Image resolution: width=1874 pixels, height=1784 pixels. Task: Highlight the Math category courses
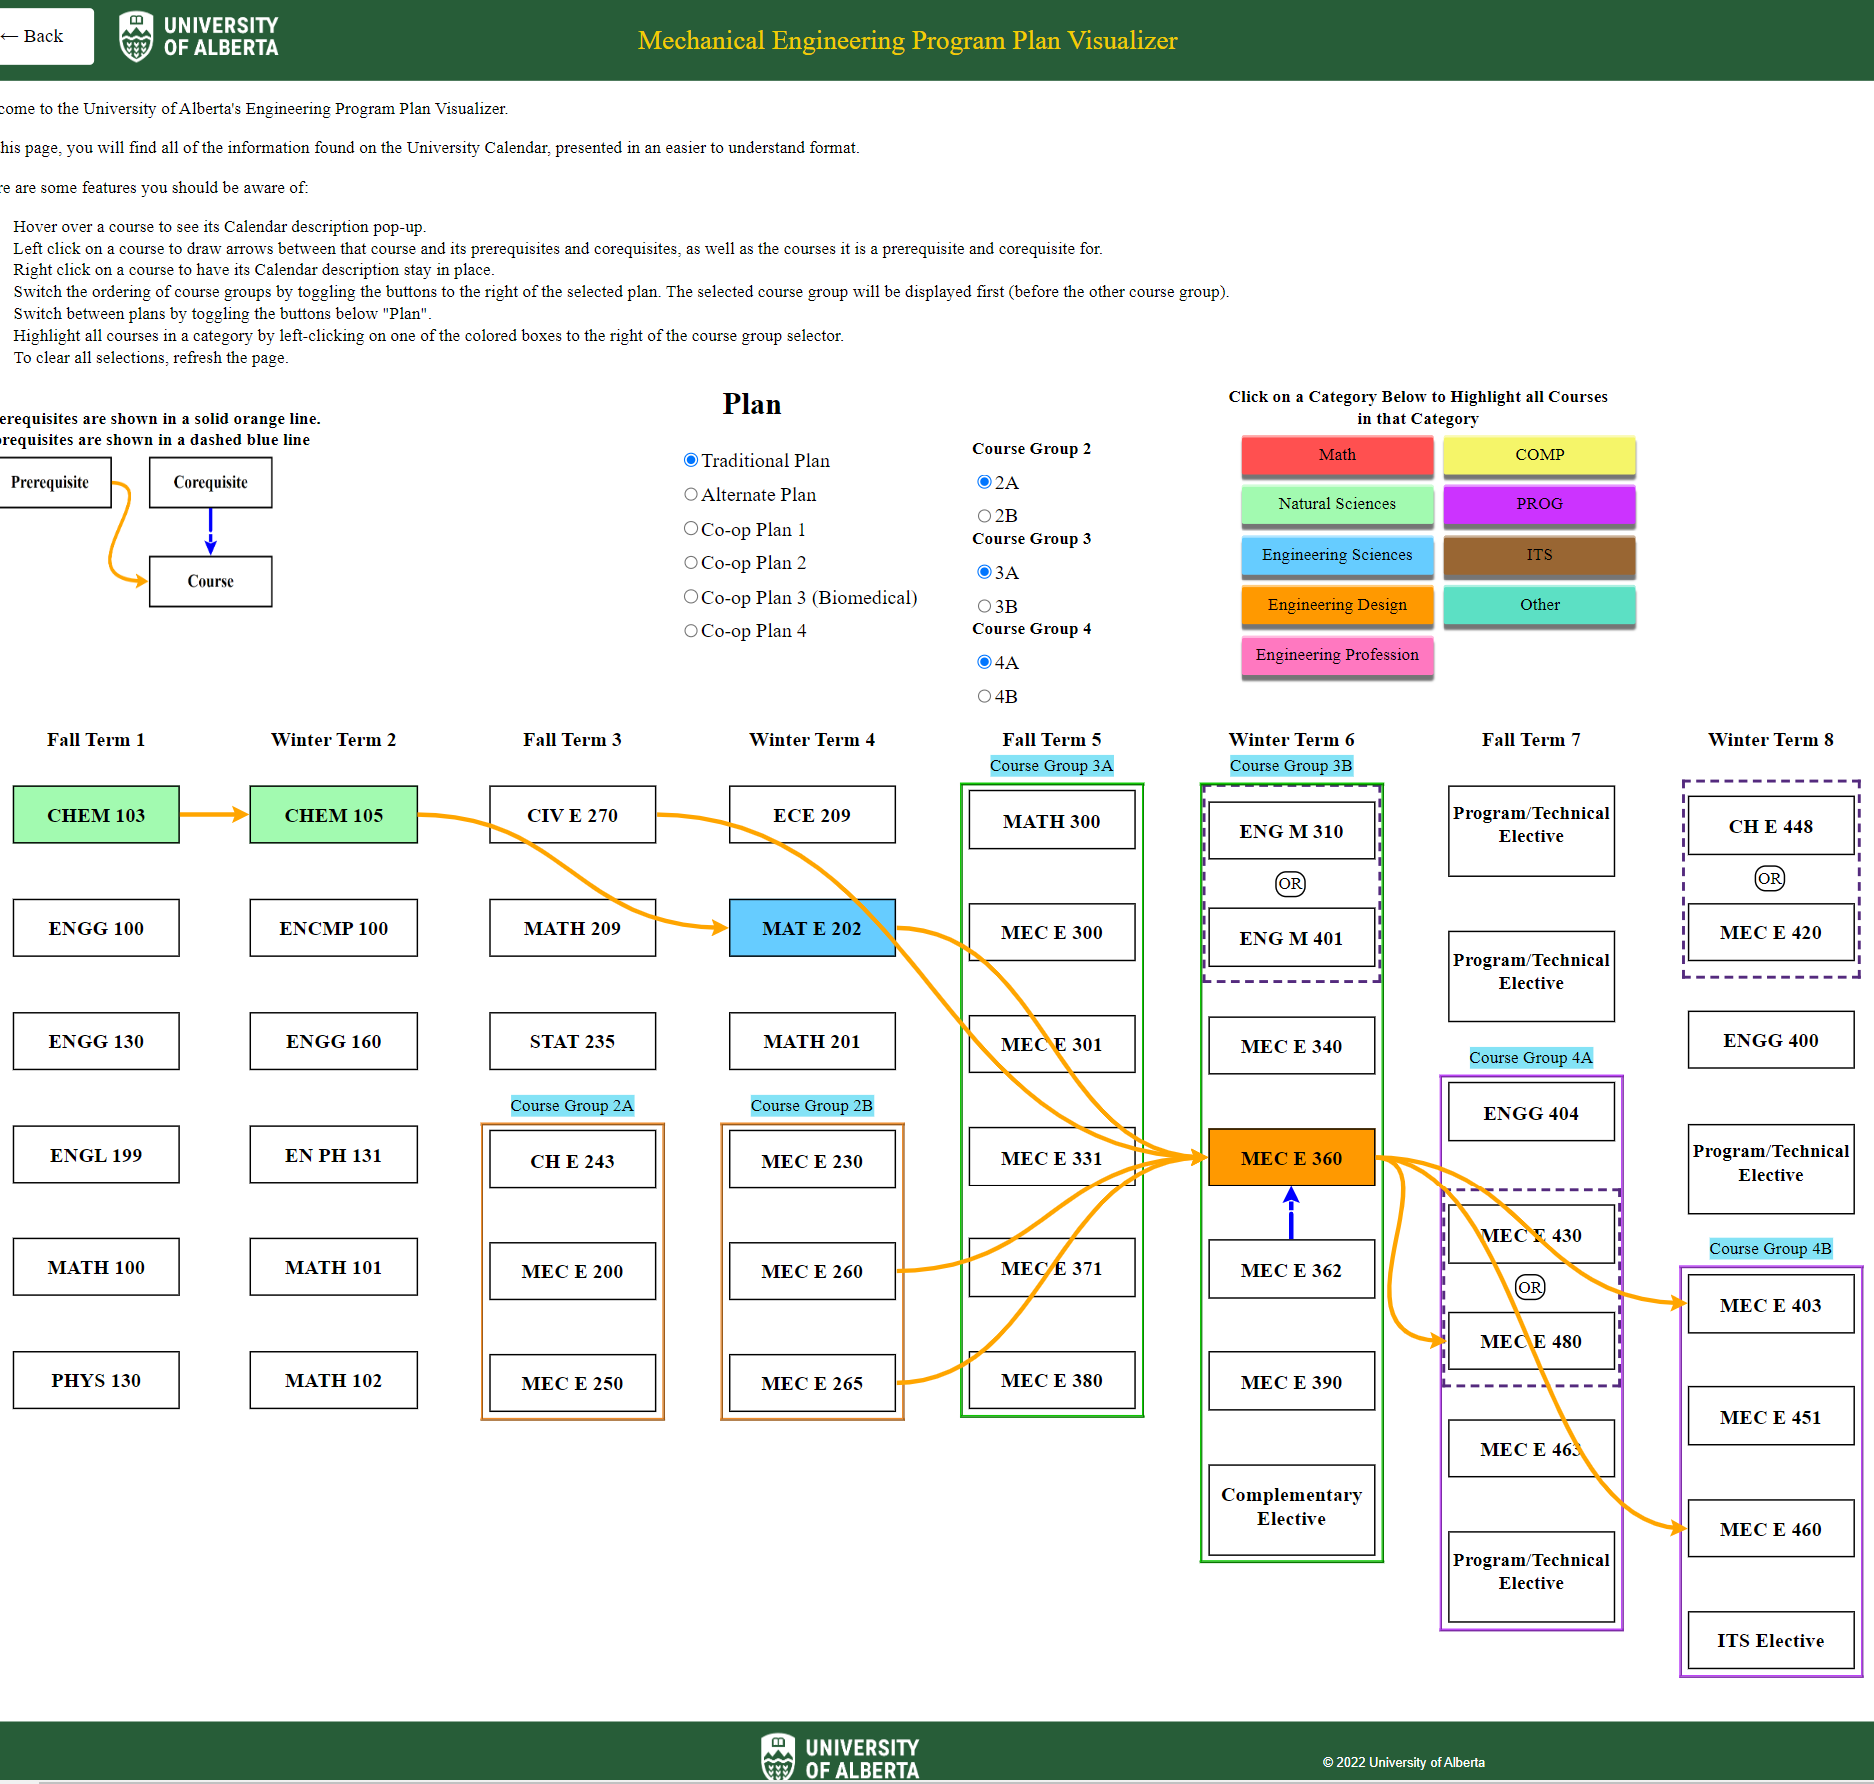tap(1336, 455)
